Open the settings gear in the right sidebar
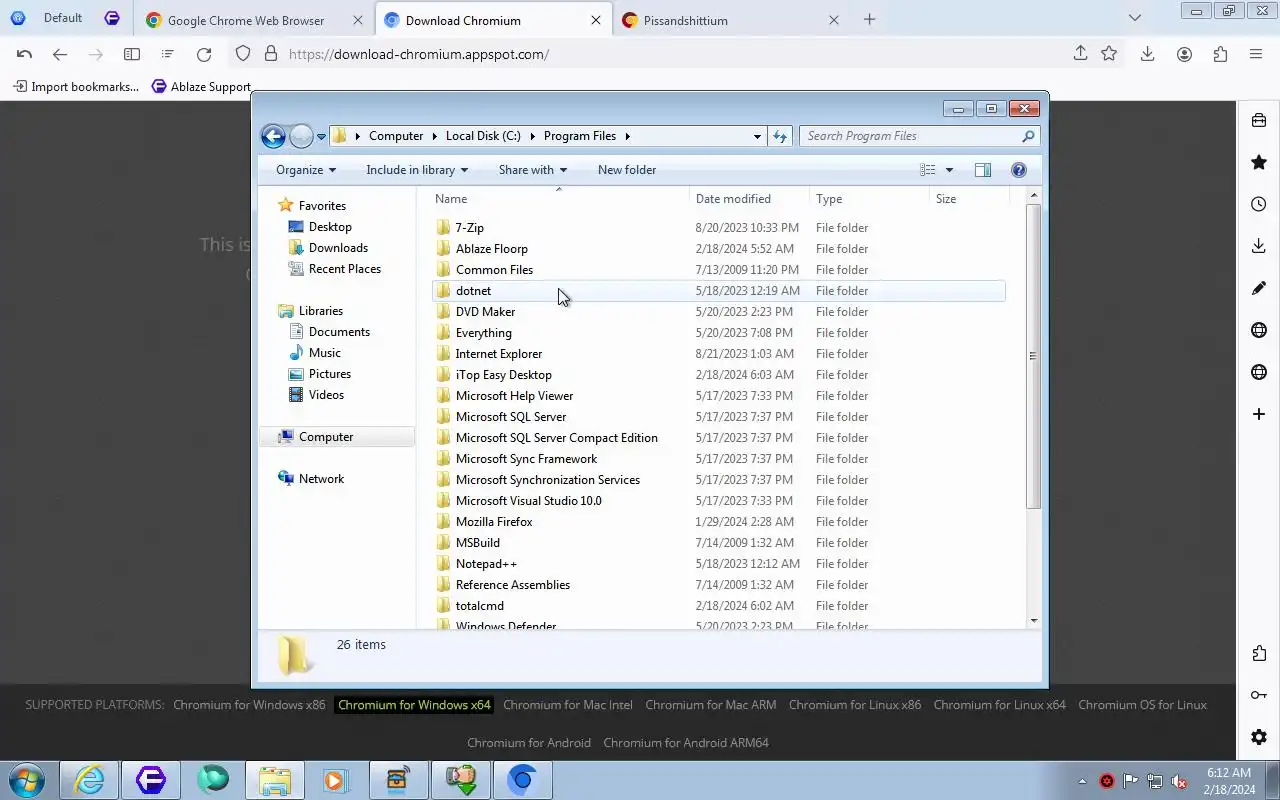1280x800 pixels. [1259, 737]
